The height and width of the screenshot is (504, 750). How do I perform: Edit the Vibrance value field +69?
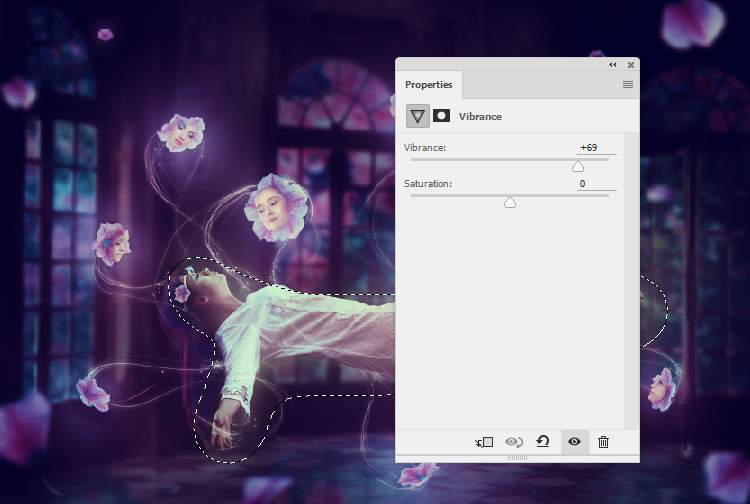click(x=596, y=148)
